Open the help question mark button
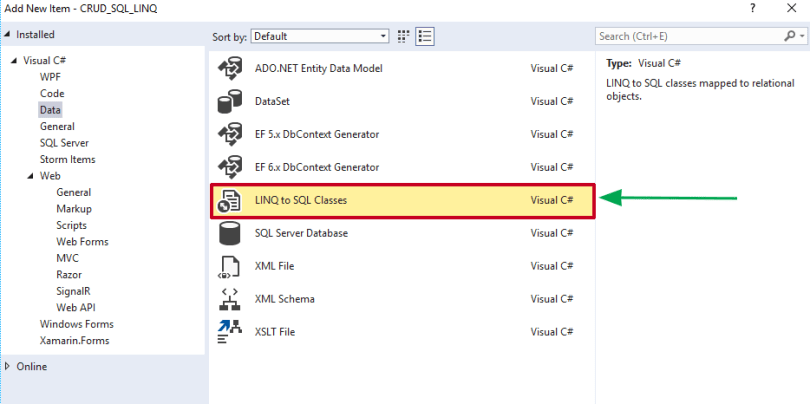The height and width of the screenshot is (404, 810). (754, 8)
